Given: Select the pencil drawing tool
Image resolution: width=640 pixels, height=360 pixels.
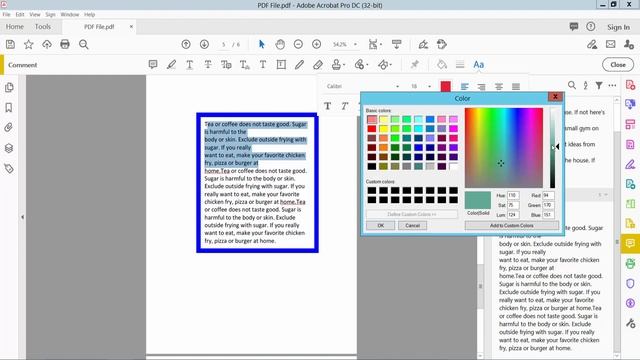Looking at the screenshot, I should [300, 64].
